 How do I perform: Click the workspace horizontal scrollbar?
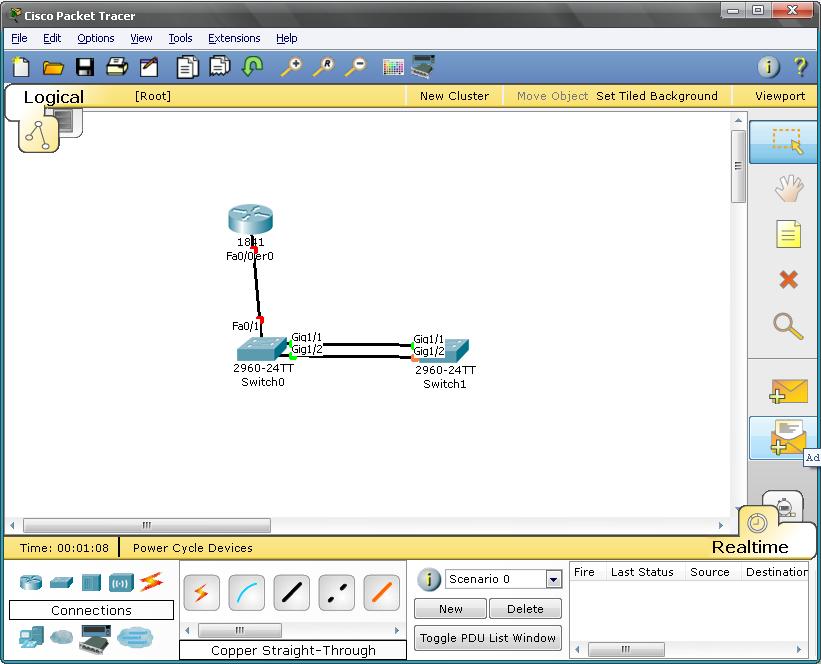(x=147, y=525)
